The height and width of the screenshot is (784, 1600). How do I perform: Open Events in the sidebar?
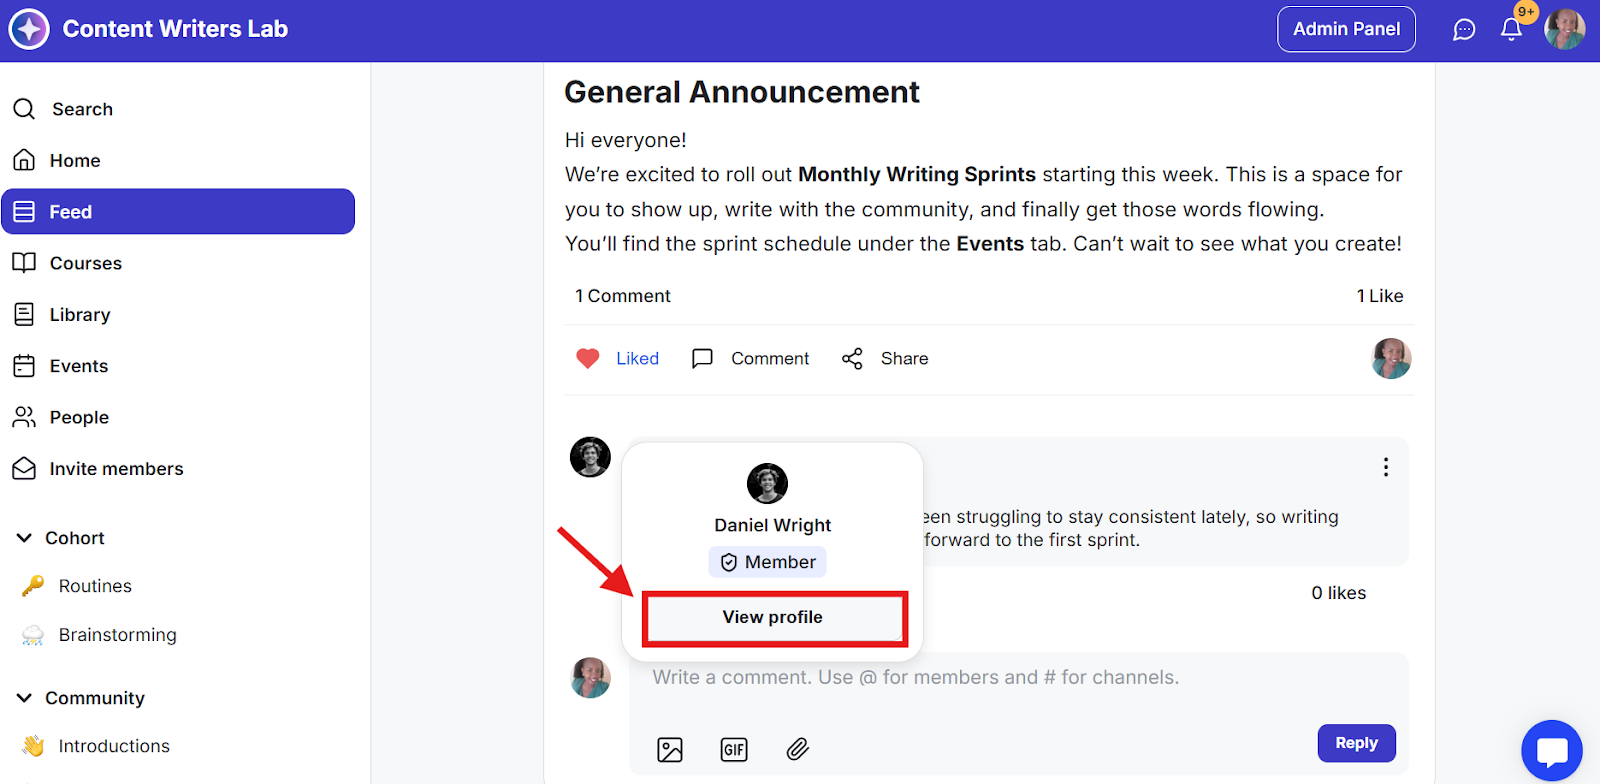pyautogui.click(x=79, y=366)
